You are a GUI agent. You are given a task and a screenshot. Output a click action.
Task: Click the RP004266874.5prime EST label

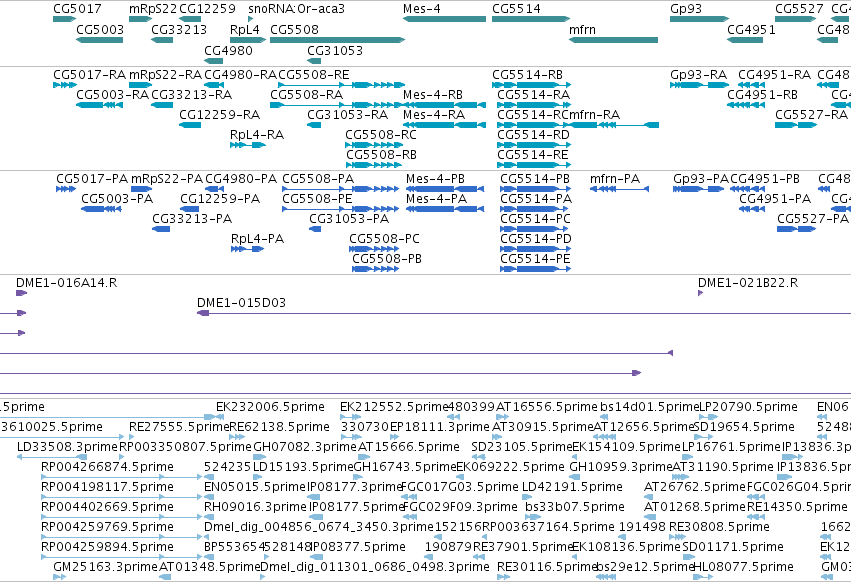[107, 467]
